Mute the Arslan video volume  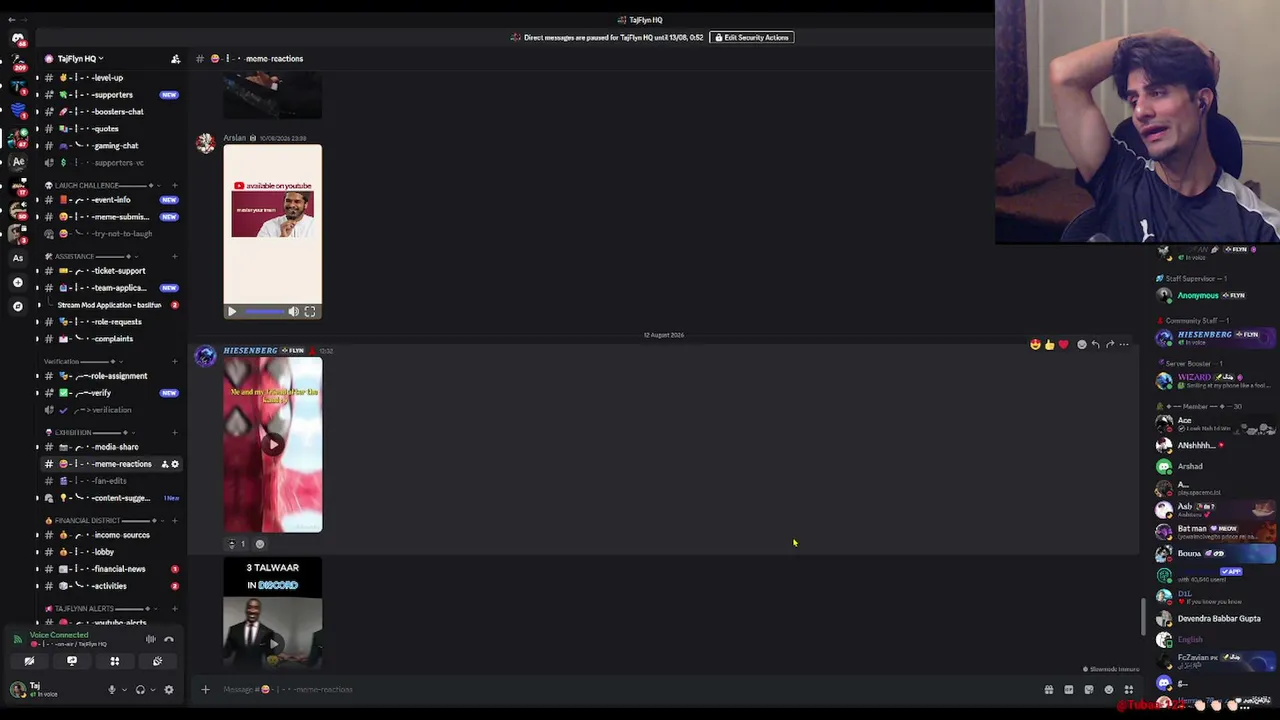click(294, 312)
